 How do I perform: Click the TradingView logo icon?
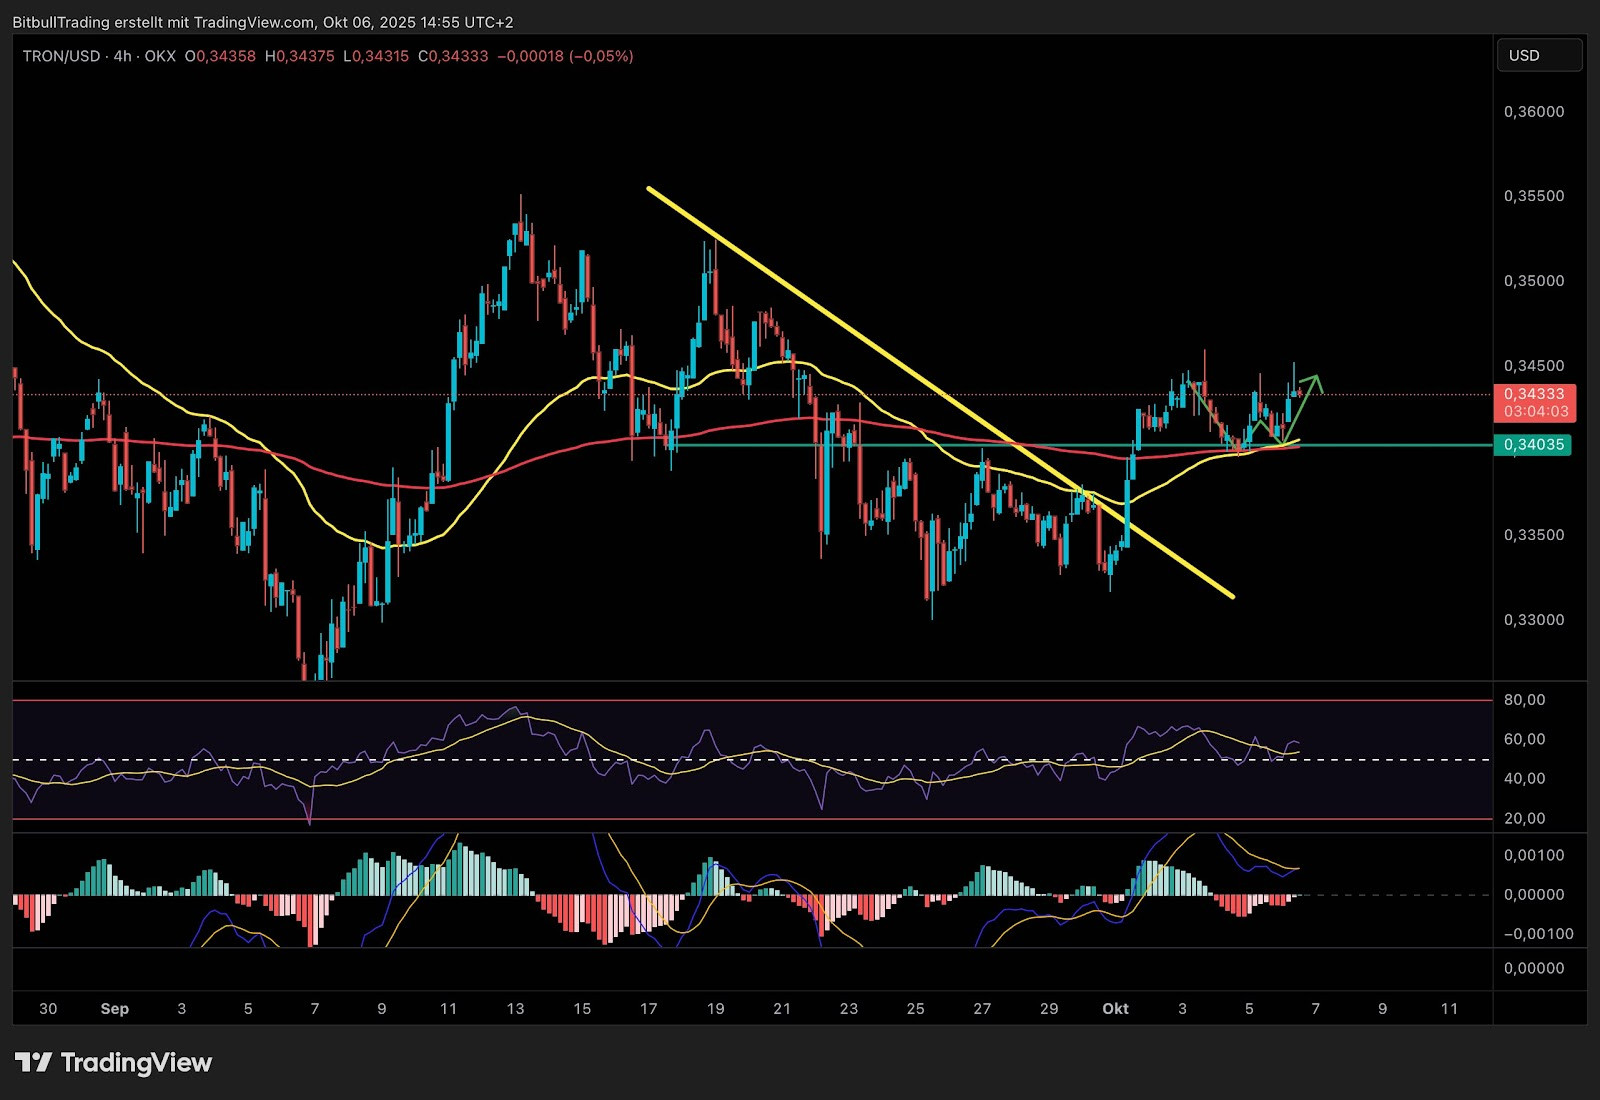pyautogui.click(x=33, y=1062)
